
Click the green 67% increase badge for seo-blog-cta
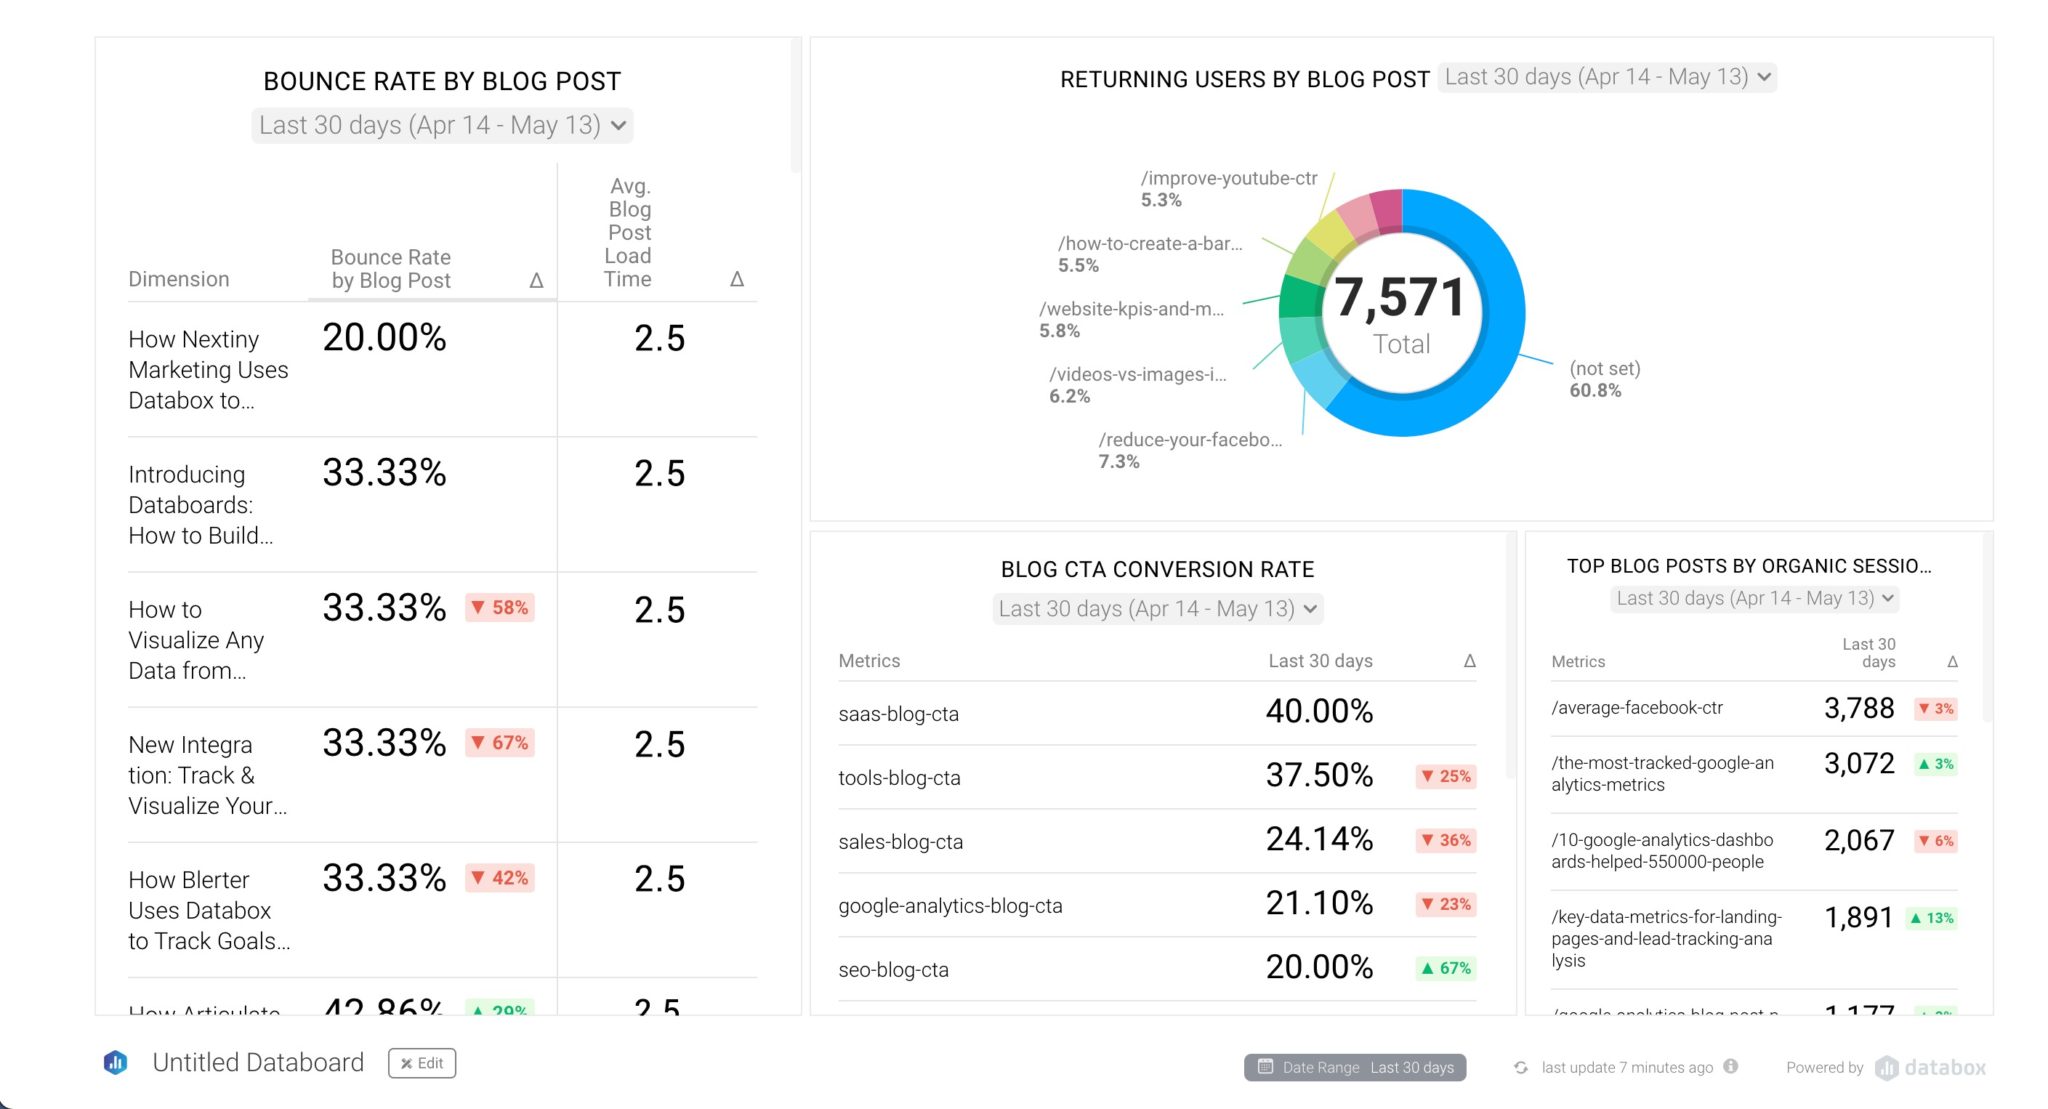tap(1446, 968)
